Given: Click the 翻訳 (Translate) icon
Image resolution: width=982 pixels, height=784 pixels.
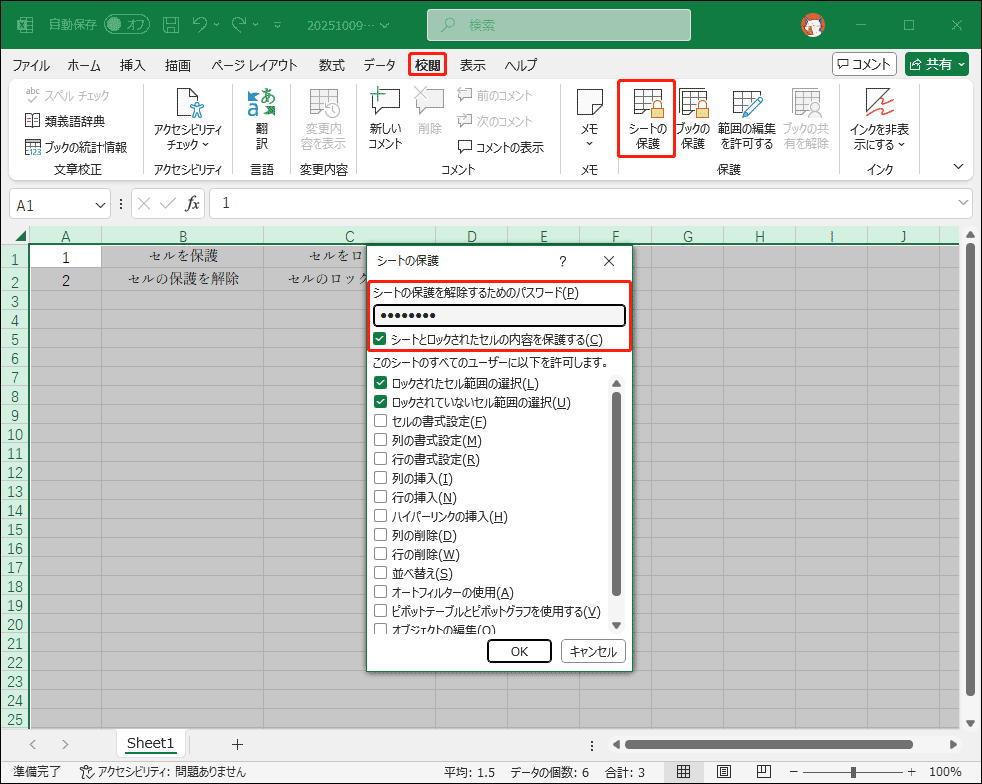Looking at the screenshot, I should pos(261,105).
